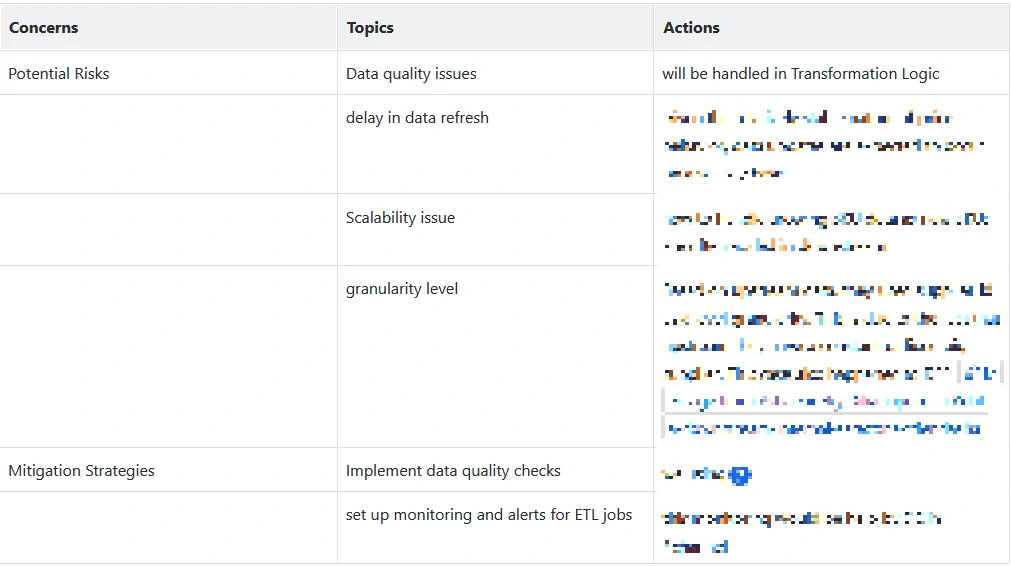Click 'set up monitoring and alerts' cell
Image resolution: width=1011 pixels, height=567 pixels.
click(489, 515)
